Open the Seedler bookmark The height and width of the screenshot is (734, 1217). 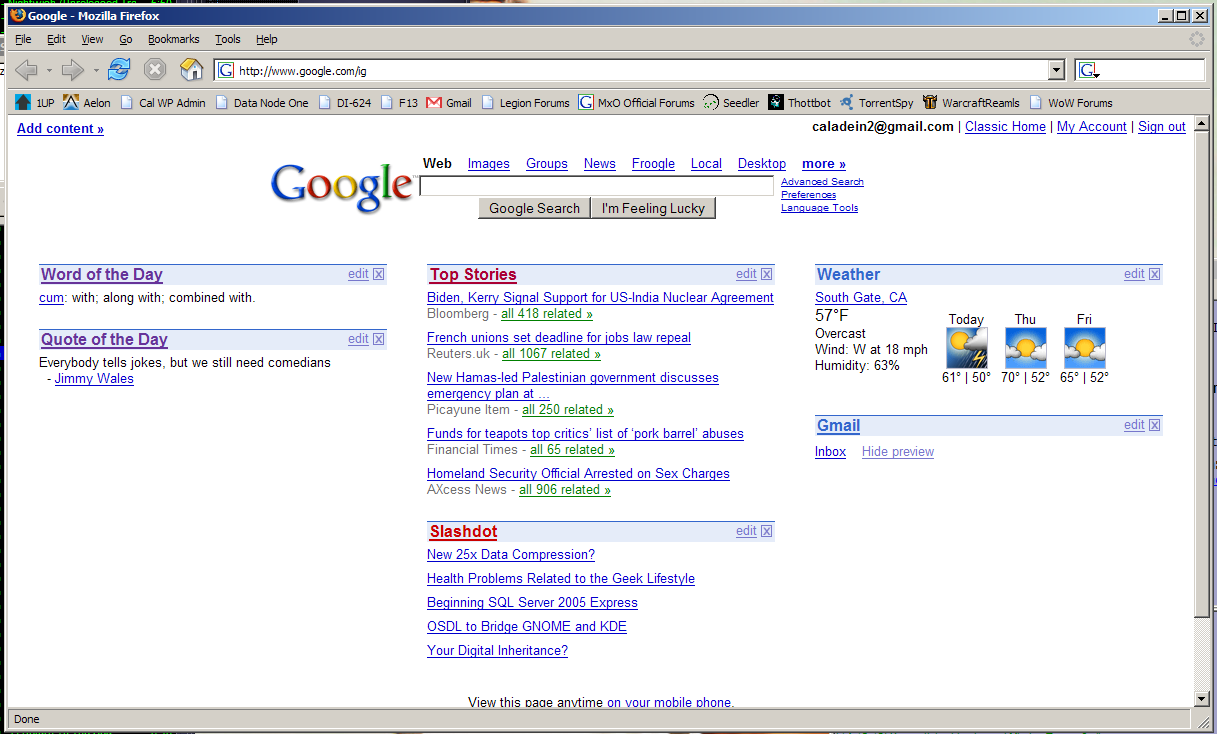(731, 102)
